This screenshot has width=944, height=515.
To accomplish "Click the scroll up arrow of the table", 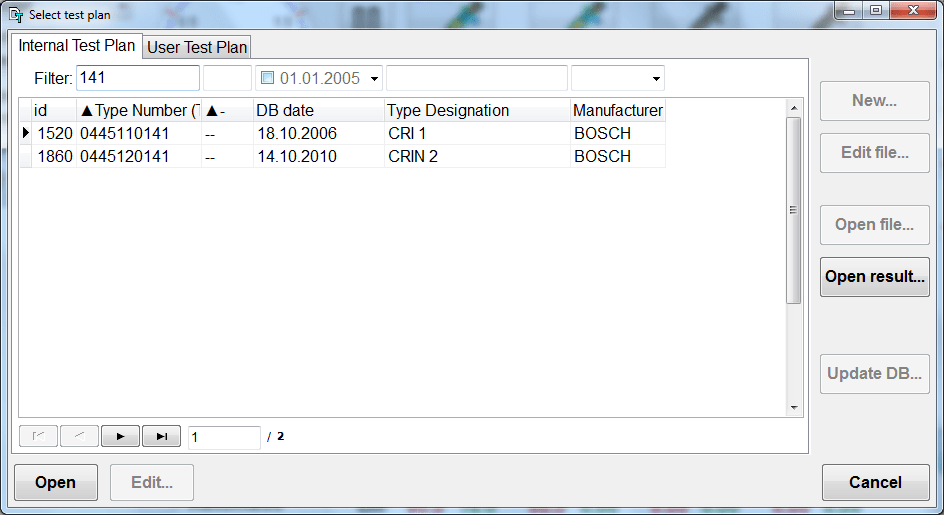I will (794, 107).
